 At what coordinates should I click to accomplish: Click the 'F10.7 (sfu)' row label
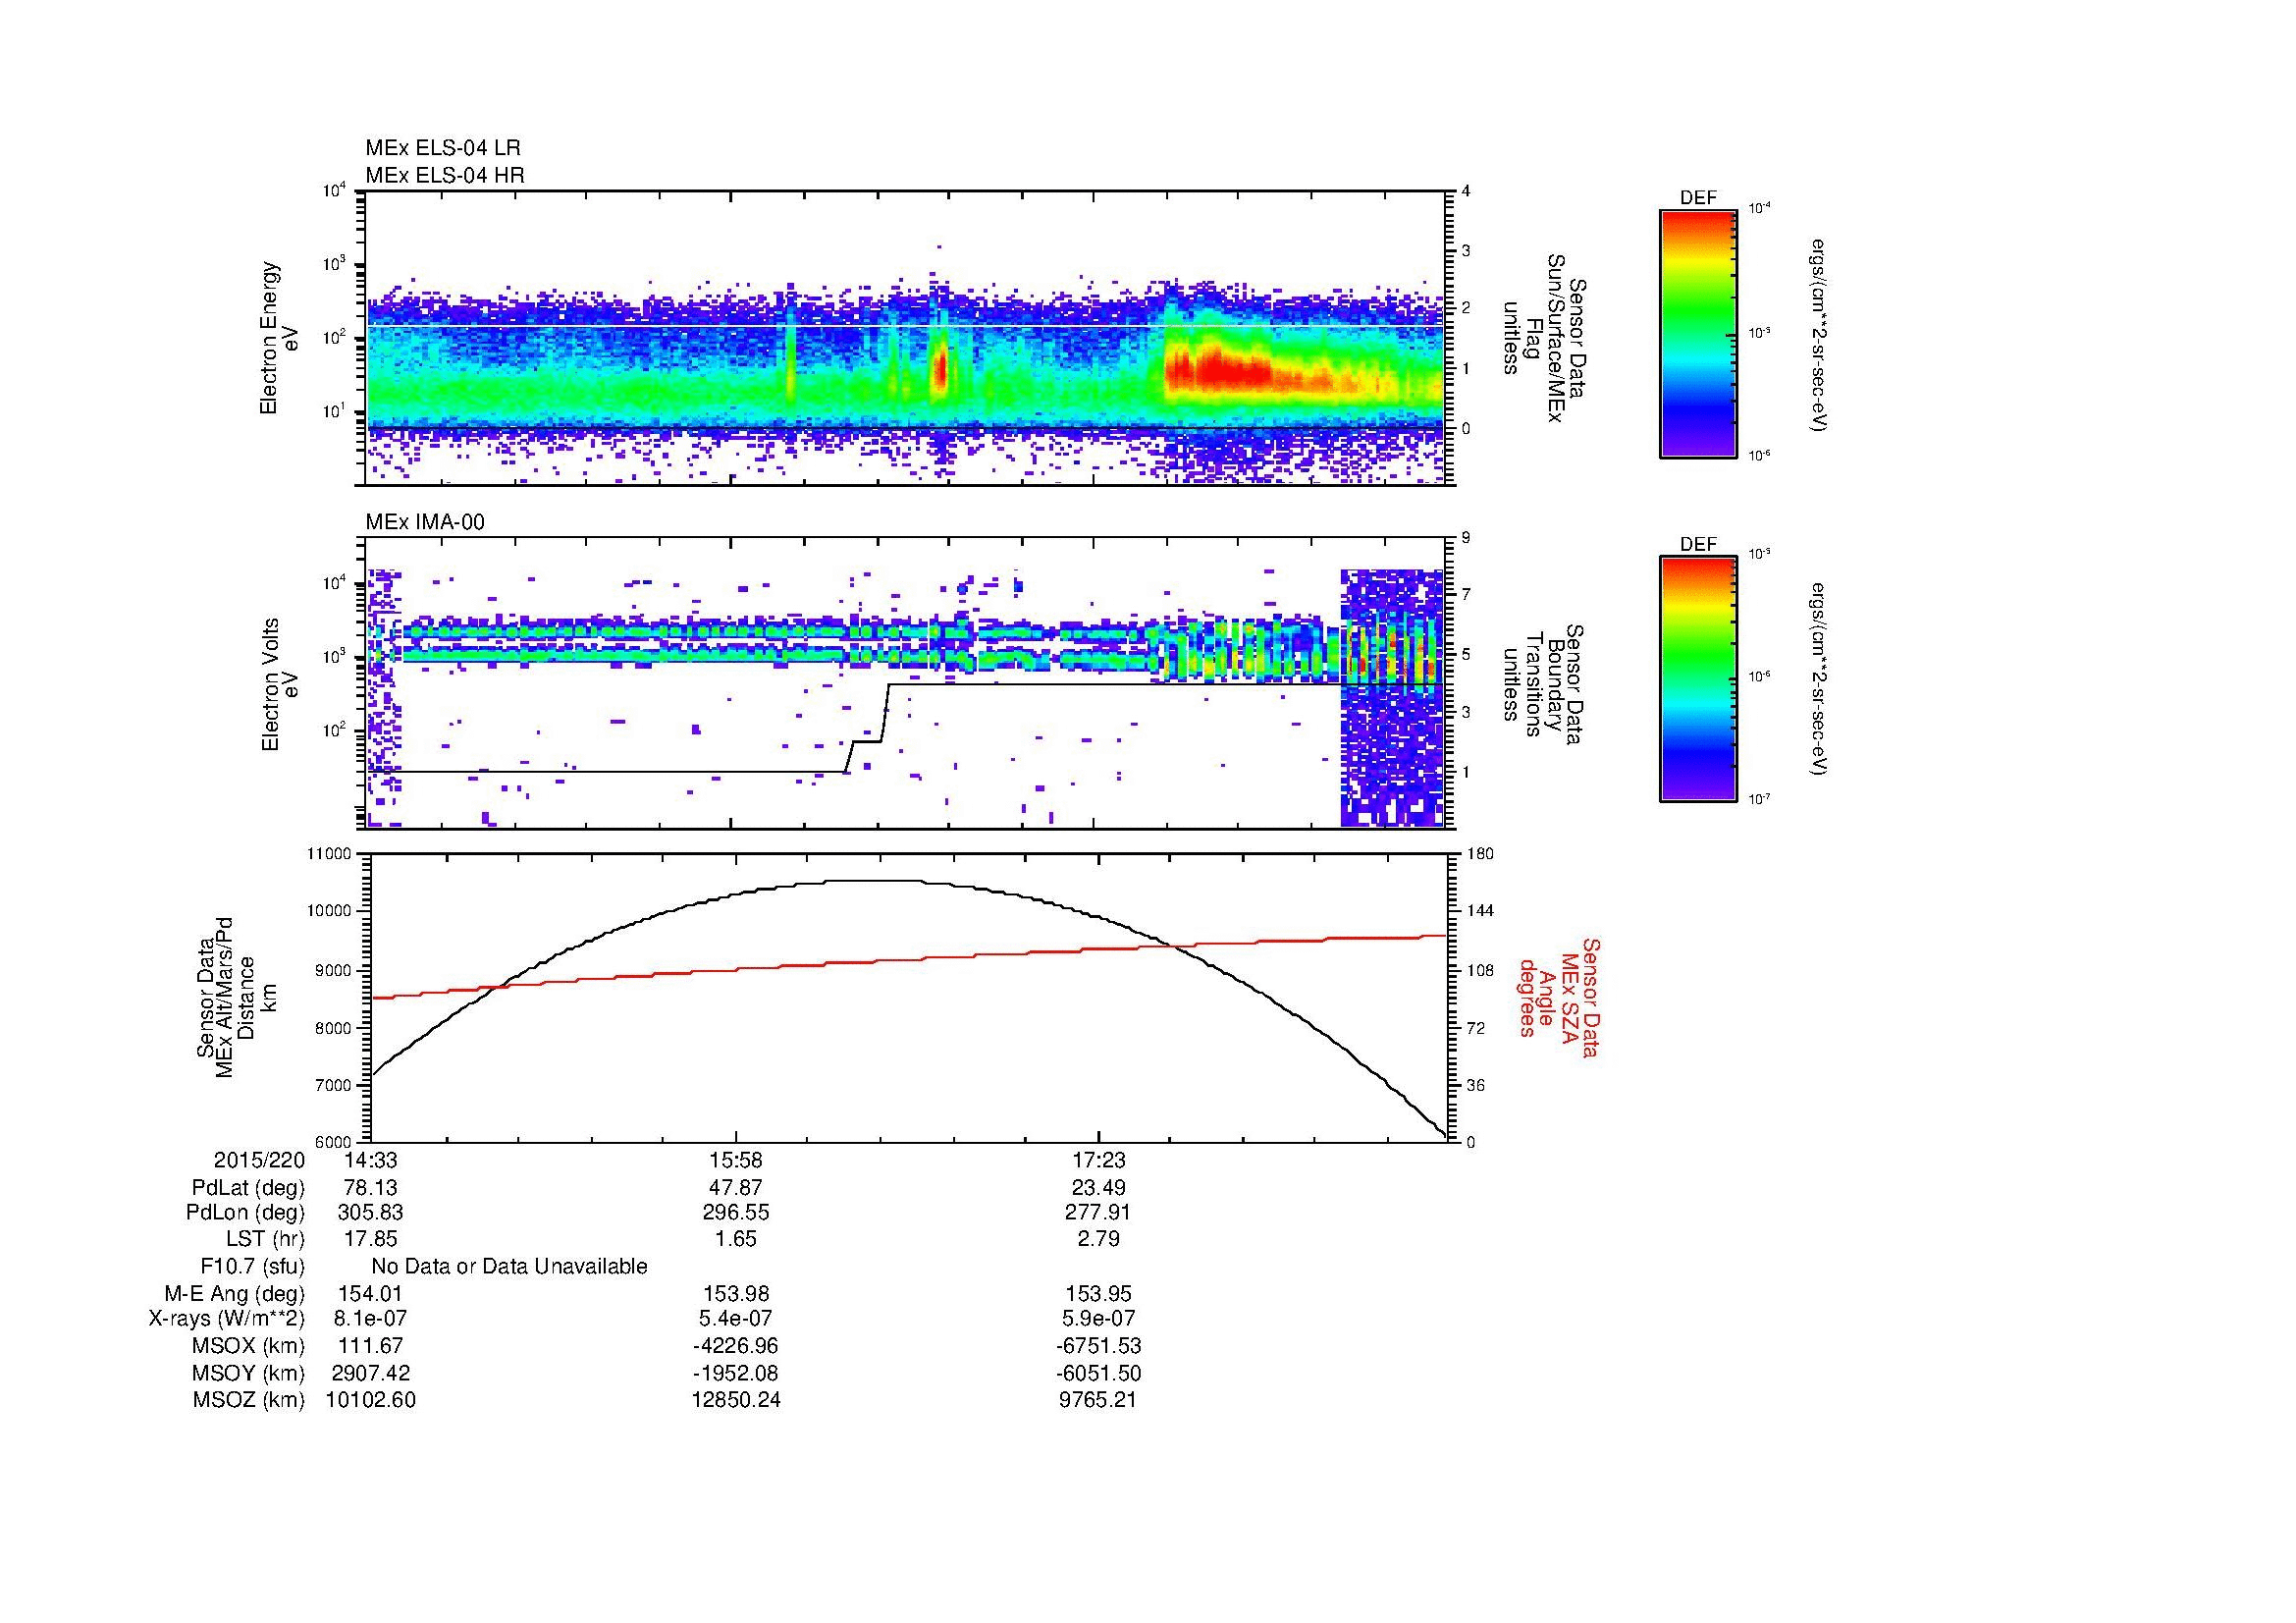pos(252,1267)
